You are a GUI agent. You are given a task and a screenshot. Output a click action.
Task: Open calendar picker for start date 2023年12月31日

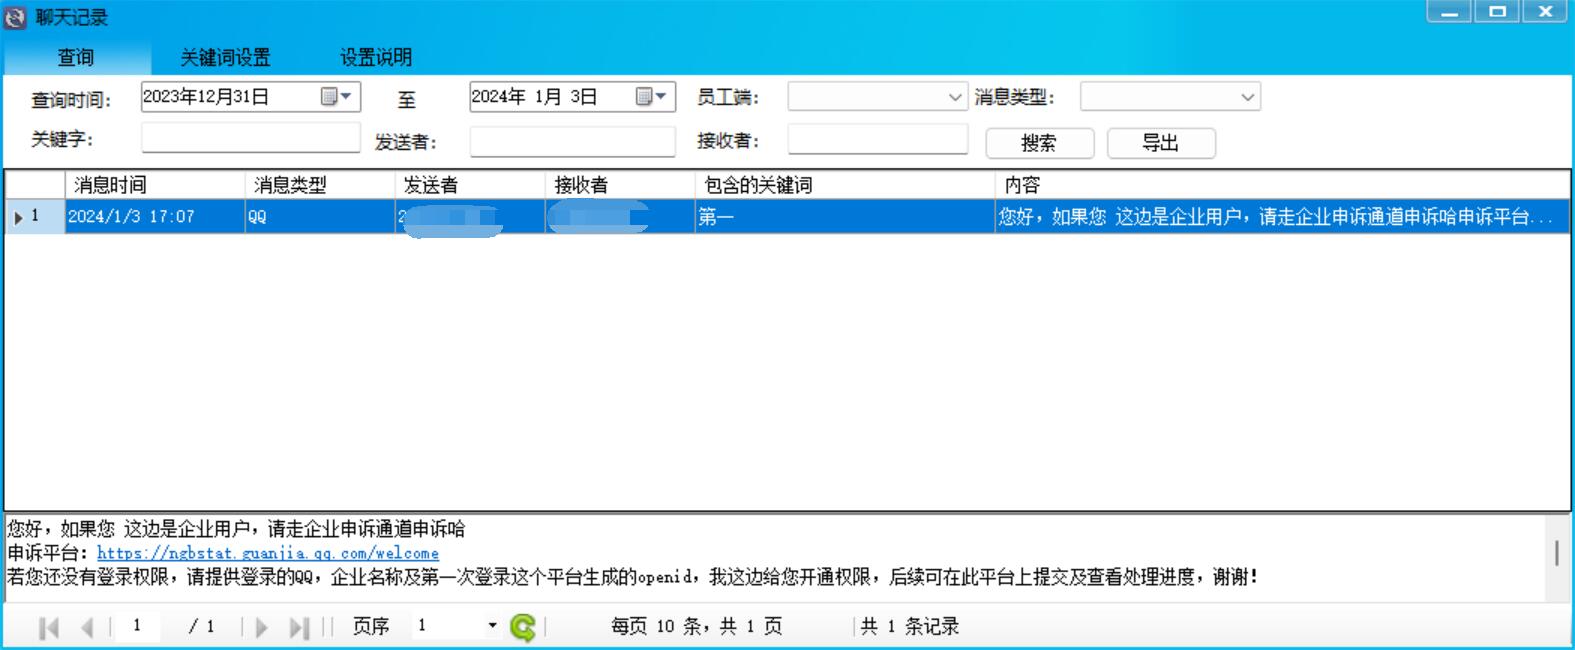335,97
